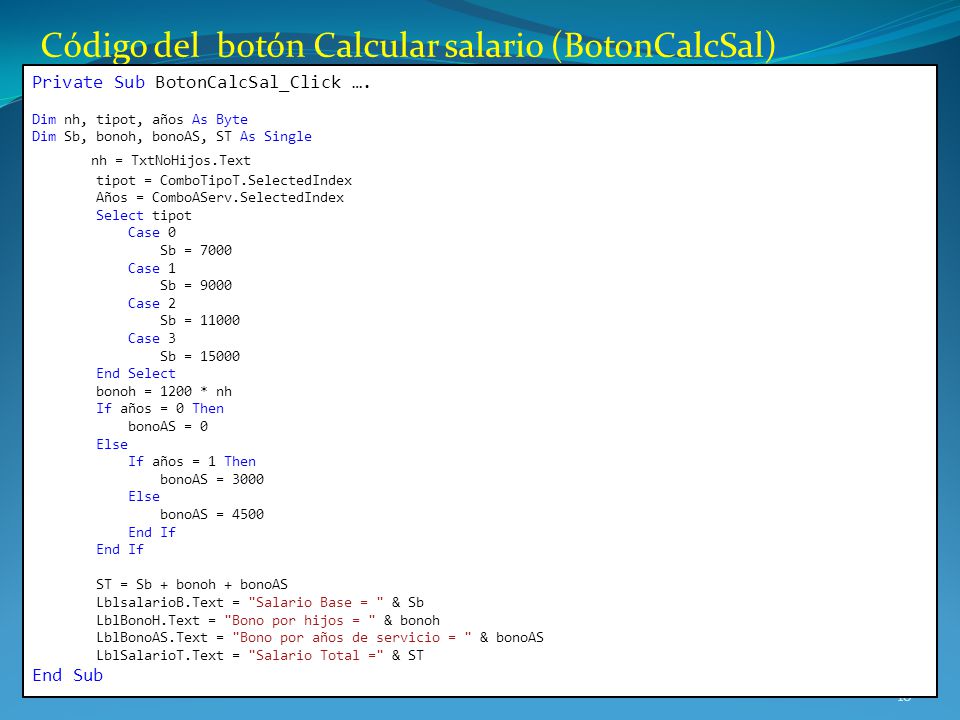Click the line 'bonoAS = 4500'
The image size is (960, 720).
click(x=212, y=514)
